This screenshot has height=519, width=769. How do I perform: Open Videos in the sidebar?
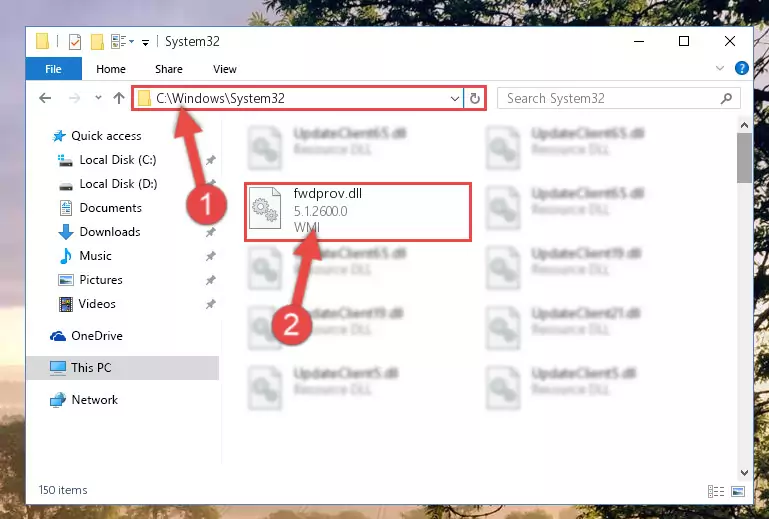[97, 304]
